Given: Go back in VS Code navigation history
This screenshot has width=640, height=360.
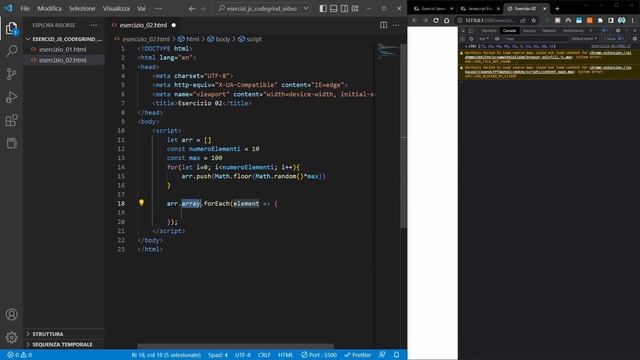Looking at the screenshot, I should pyautogui.click(x=192, y=8).
